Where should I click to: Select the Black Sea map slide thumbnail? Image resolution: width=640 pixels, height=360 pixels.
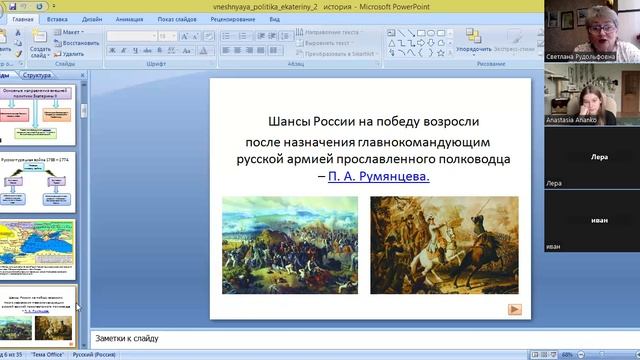[37, 250]
